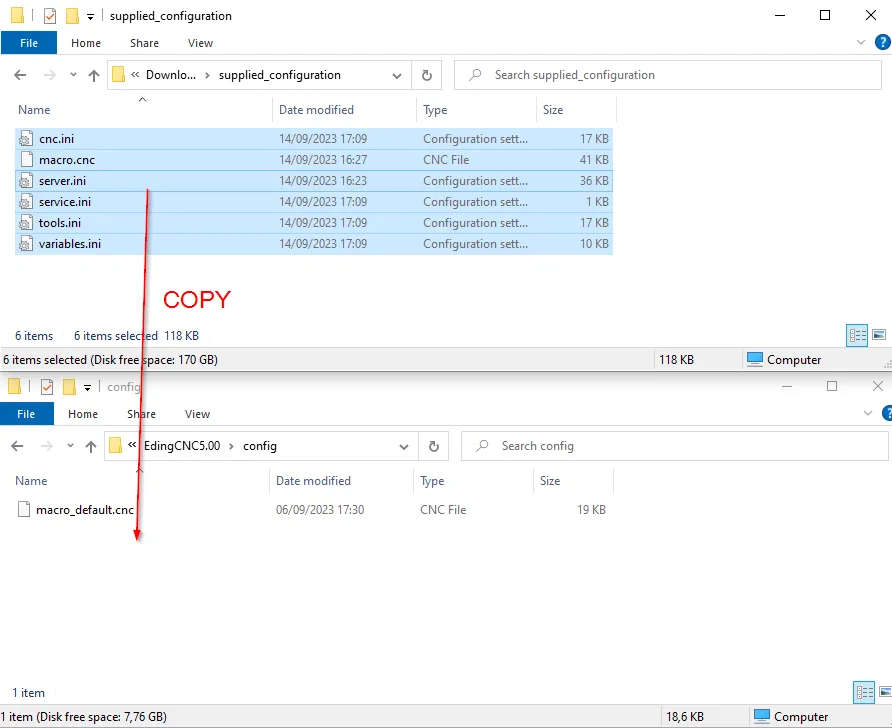Click Back arrow in config window

pos(17,446)
